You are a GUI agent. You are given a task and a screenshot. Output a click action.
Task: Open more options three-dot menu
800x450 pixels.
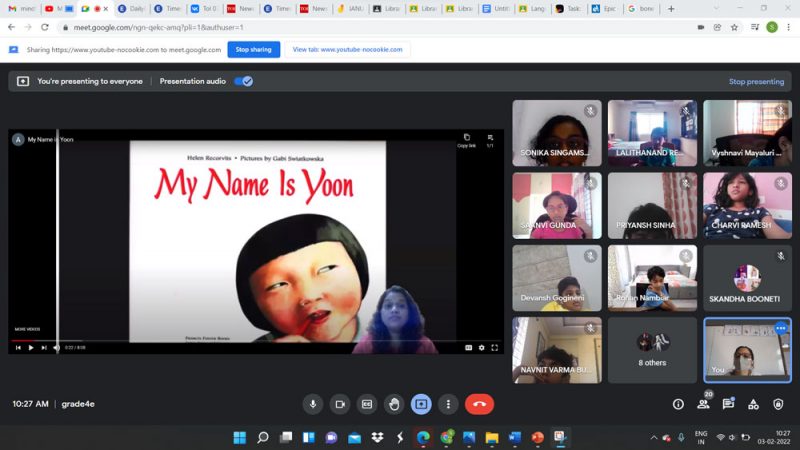(448, 404)
